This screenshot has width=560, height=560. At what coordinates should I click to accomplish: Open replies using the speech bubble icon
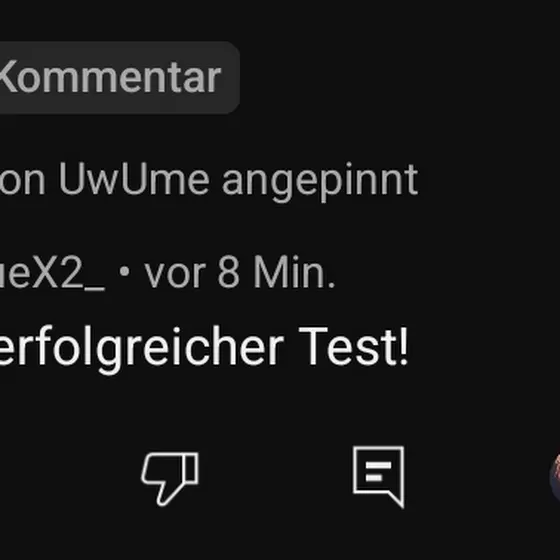(x=379, y=477)
